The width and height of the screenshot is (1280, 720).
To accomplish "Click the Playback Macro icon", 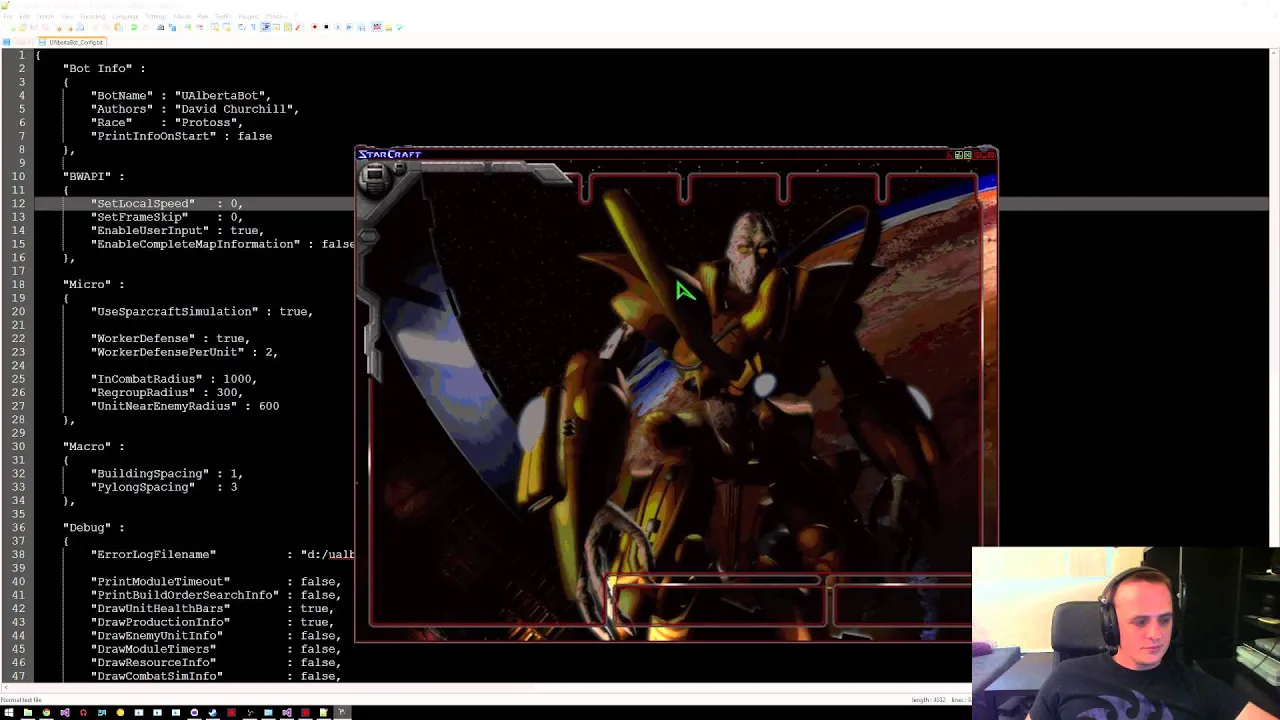I will [x=338, y=27].
